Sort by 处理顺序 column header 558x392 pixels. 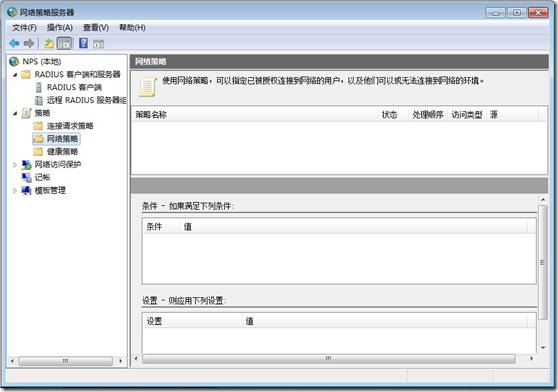[428, 115]
